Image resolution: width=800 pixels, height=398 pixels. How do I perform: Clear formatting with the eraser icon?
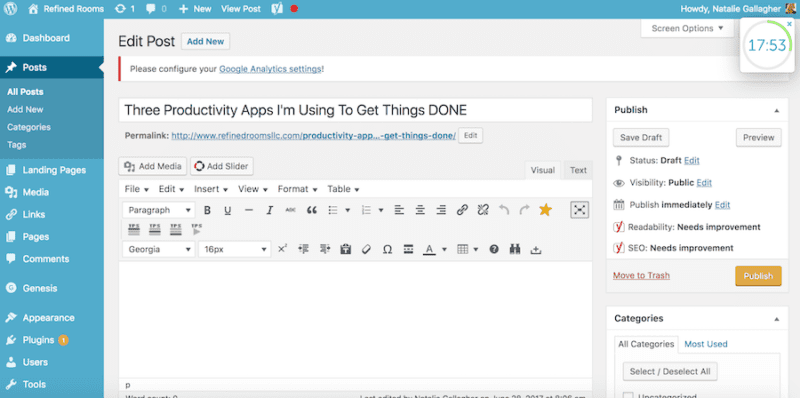point(366,249)
